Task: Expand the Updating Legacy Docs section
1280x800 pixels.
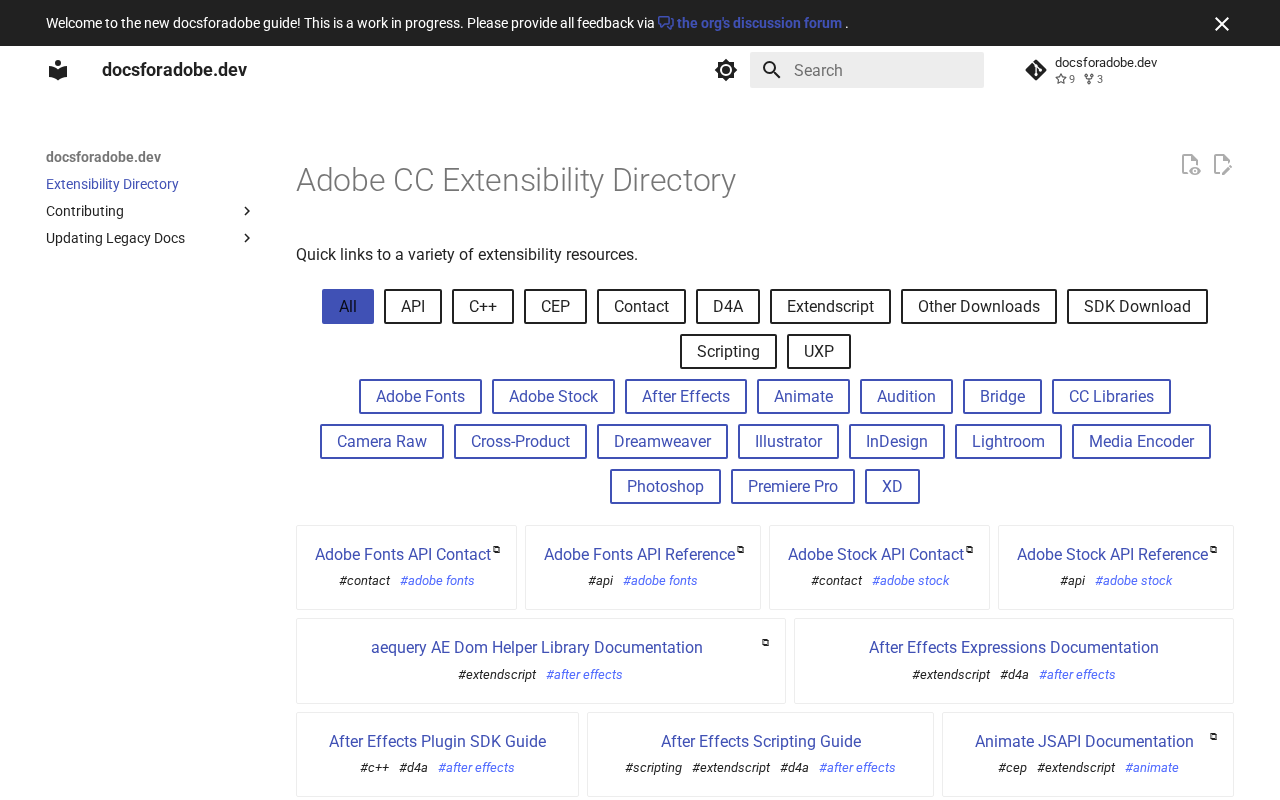Action: (x=247, y=238)
